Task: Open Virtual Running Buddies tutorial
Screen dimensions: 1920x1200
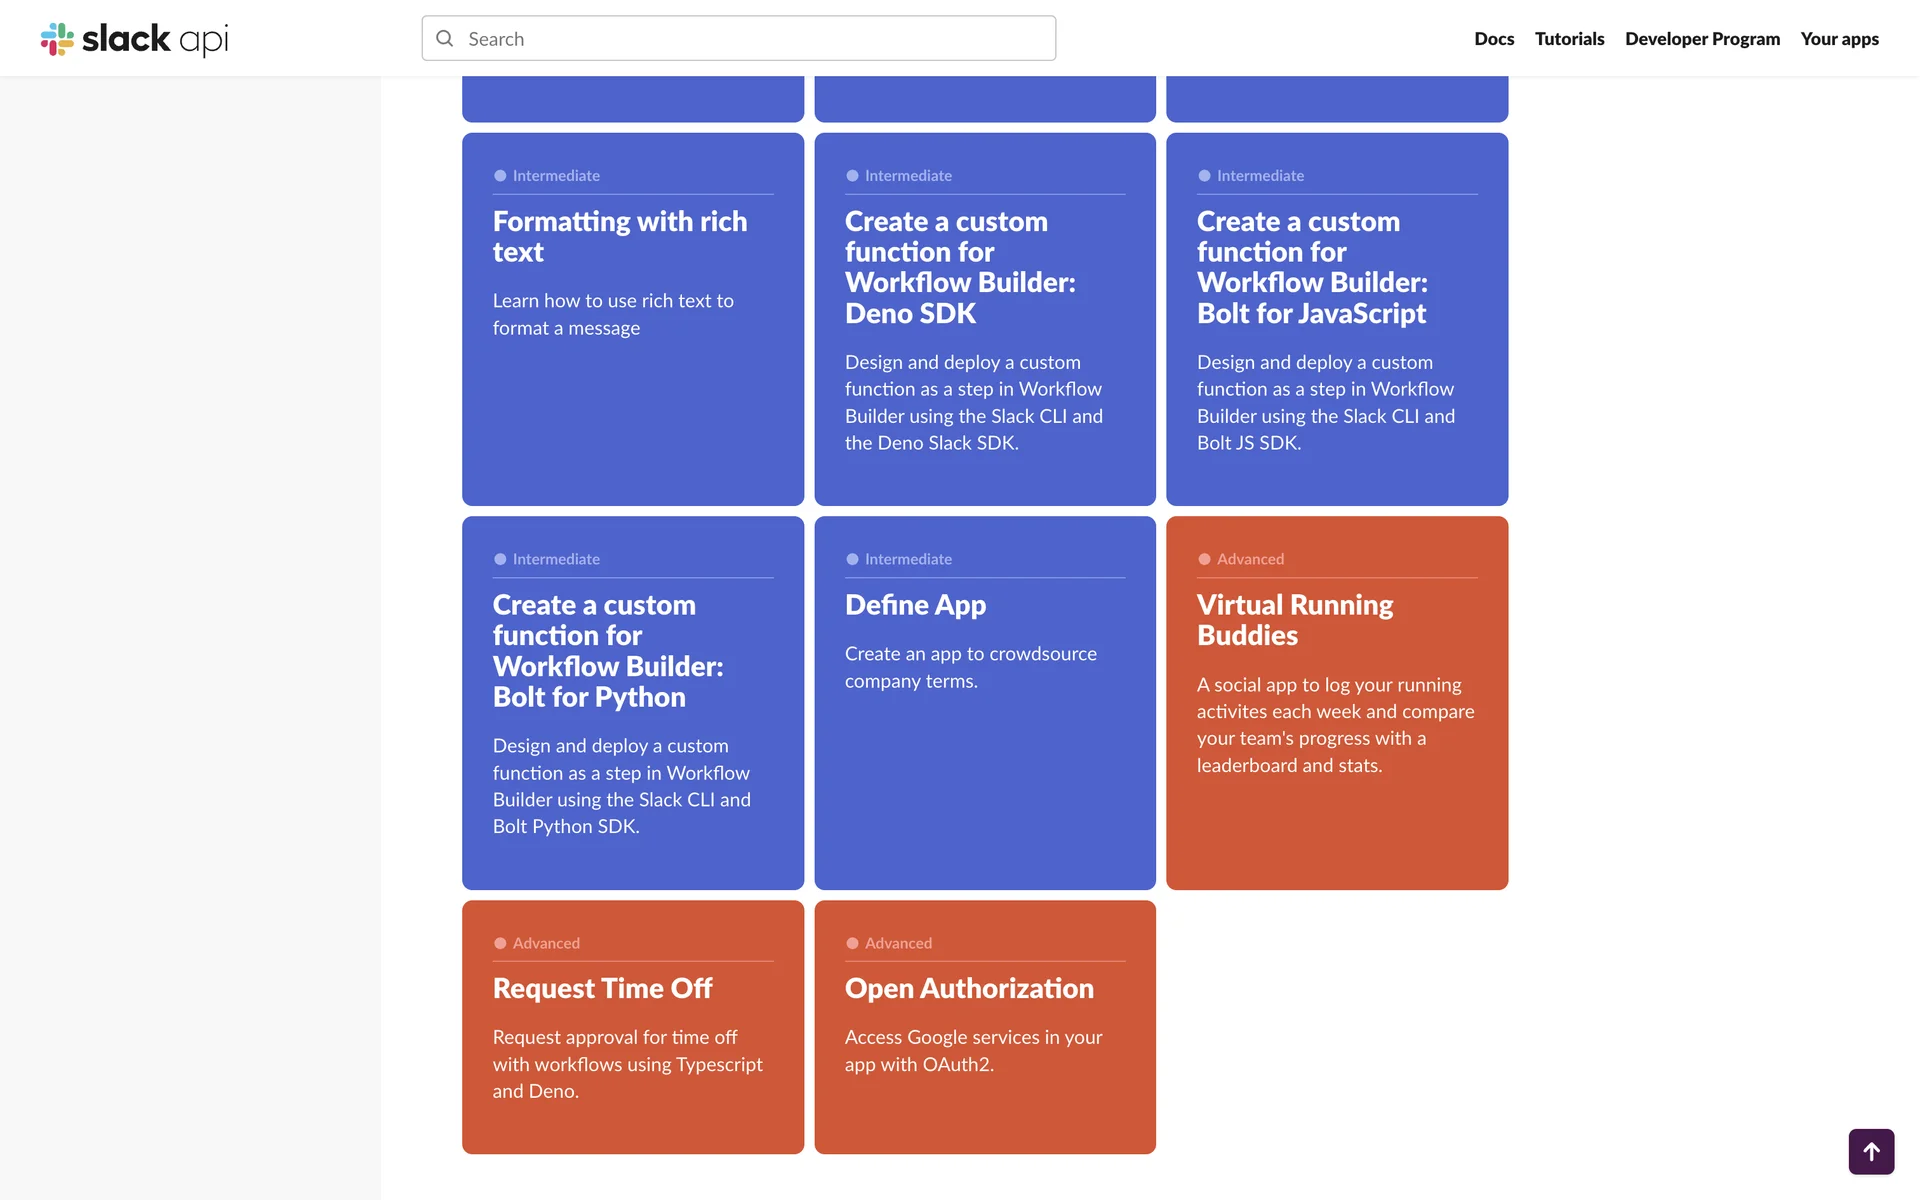Action: click(1294, 620)
